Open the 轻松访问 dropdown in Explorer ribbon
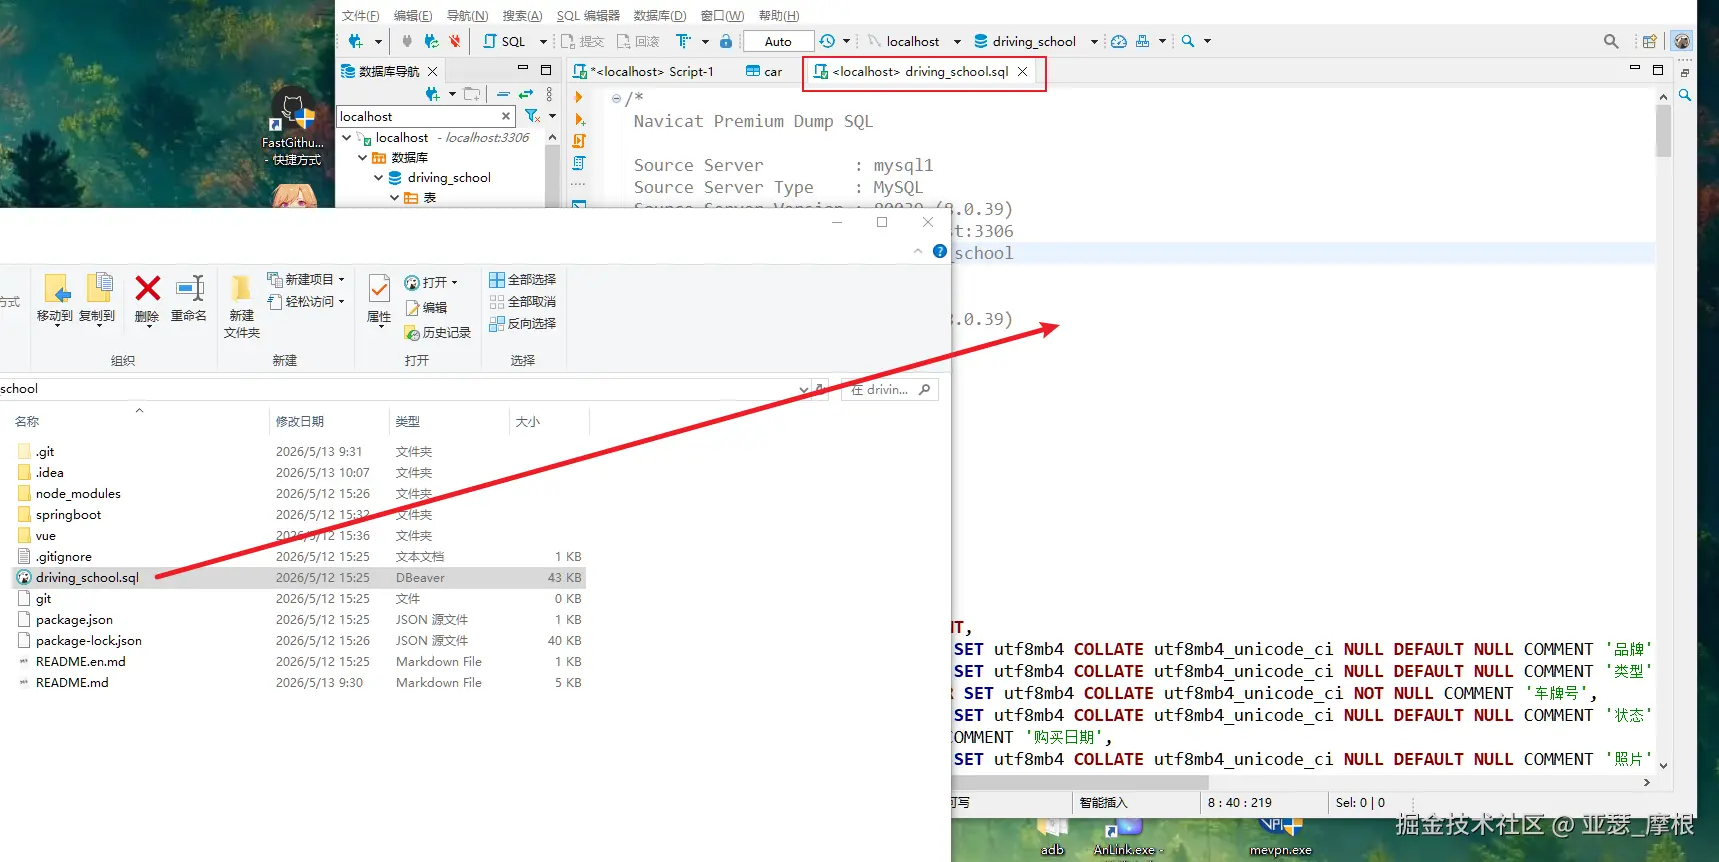Screen dimensions: 1719x862 coord(306,301)
